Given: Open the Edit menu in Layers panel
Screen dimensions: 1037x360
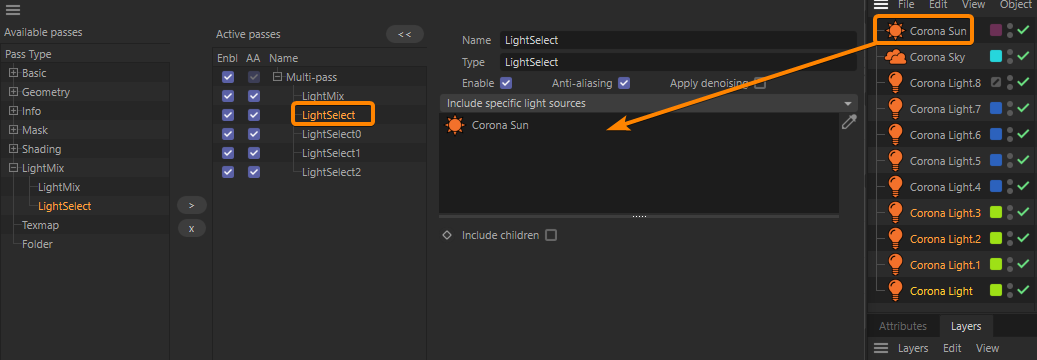Looking at the screenshot, I should point(952,348).
